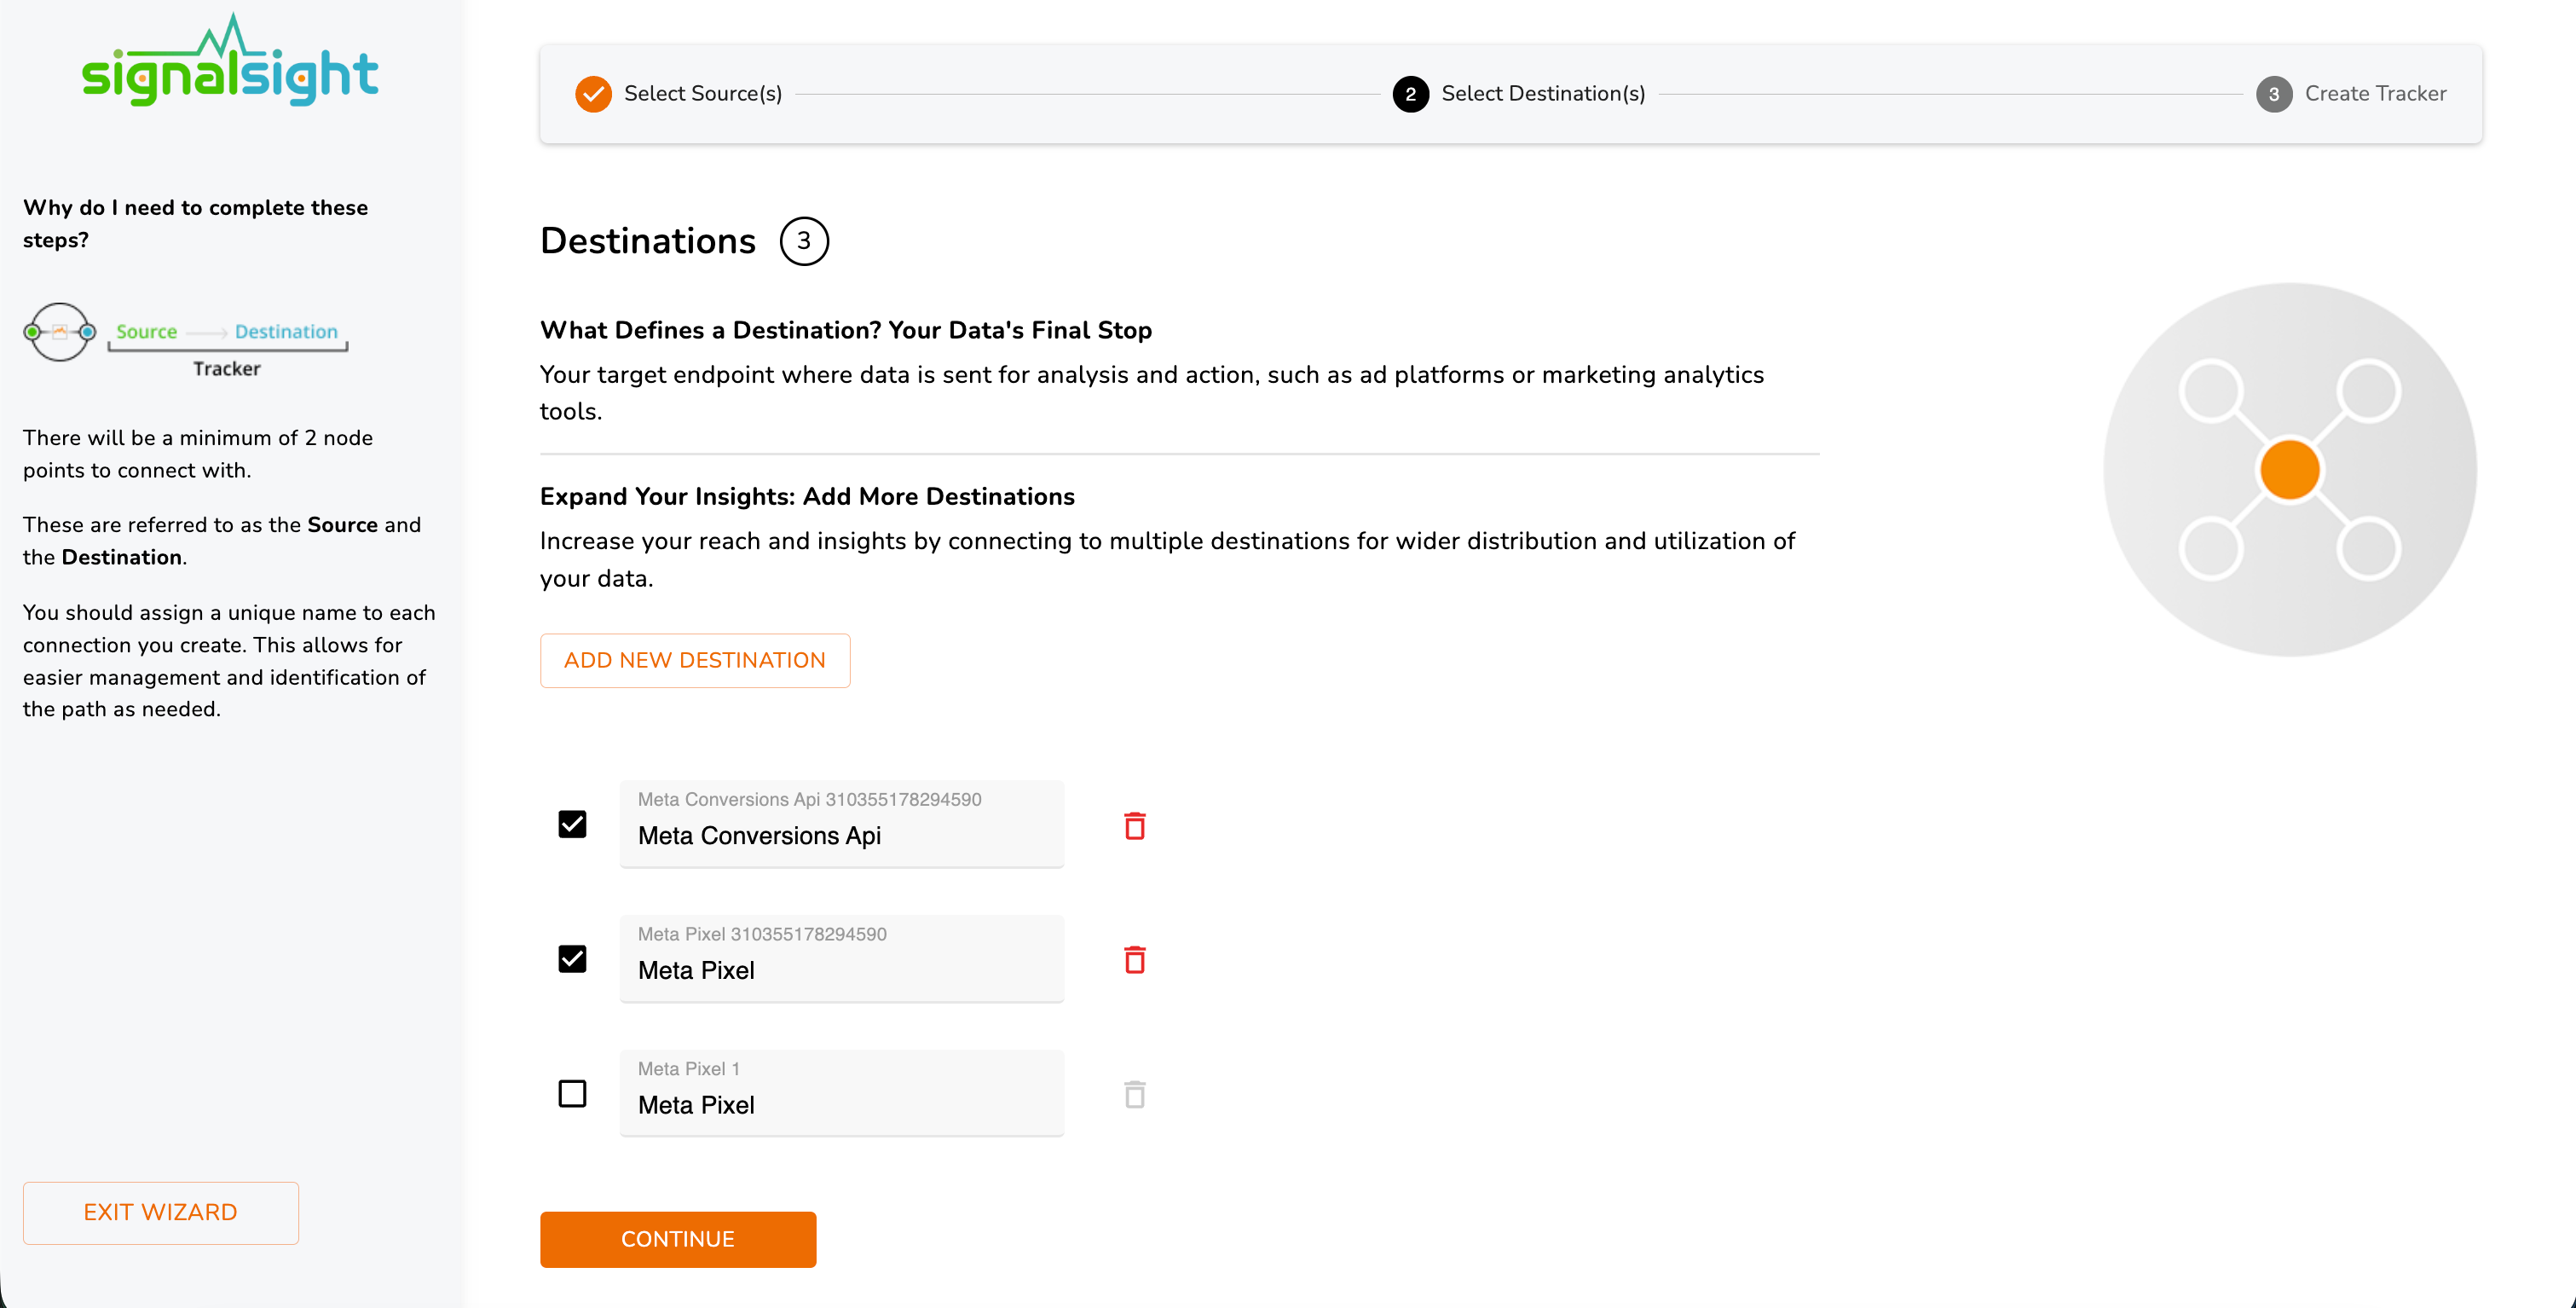Image resolution: width=2576 pixels, height=1308 pixels.
Task: Click the orange hub network illustration
Action: [x=2290, y=469]
